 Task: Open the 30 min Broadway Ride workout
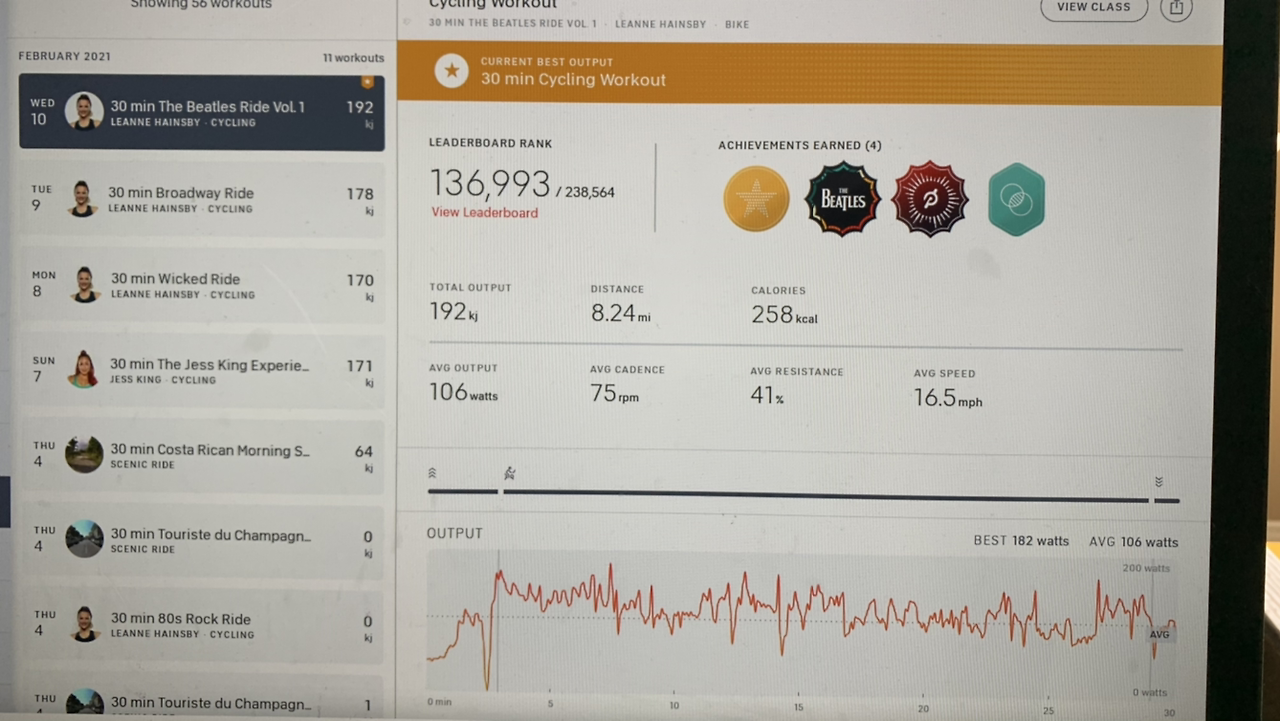[202, 199]
